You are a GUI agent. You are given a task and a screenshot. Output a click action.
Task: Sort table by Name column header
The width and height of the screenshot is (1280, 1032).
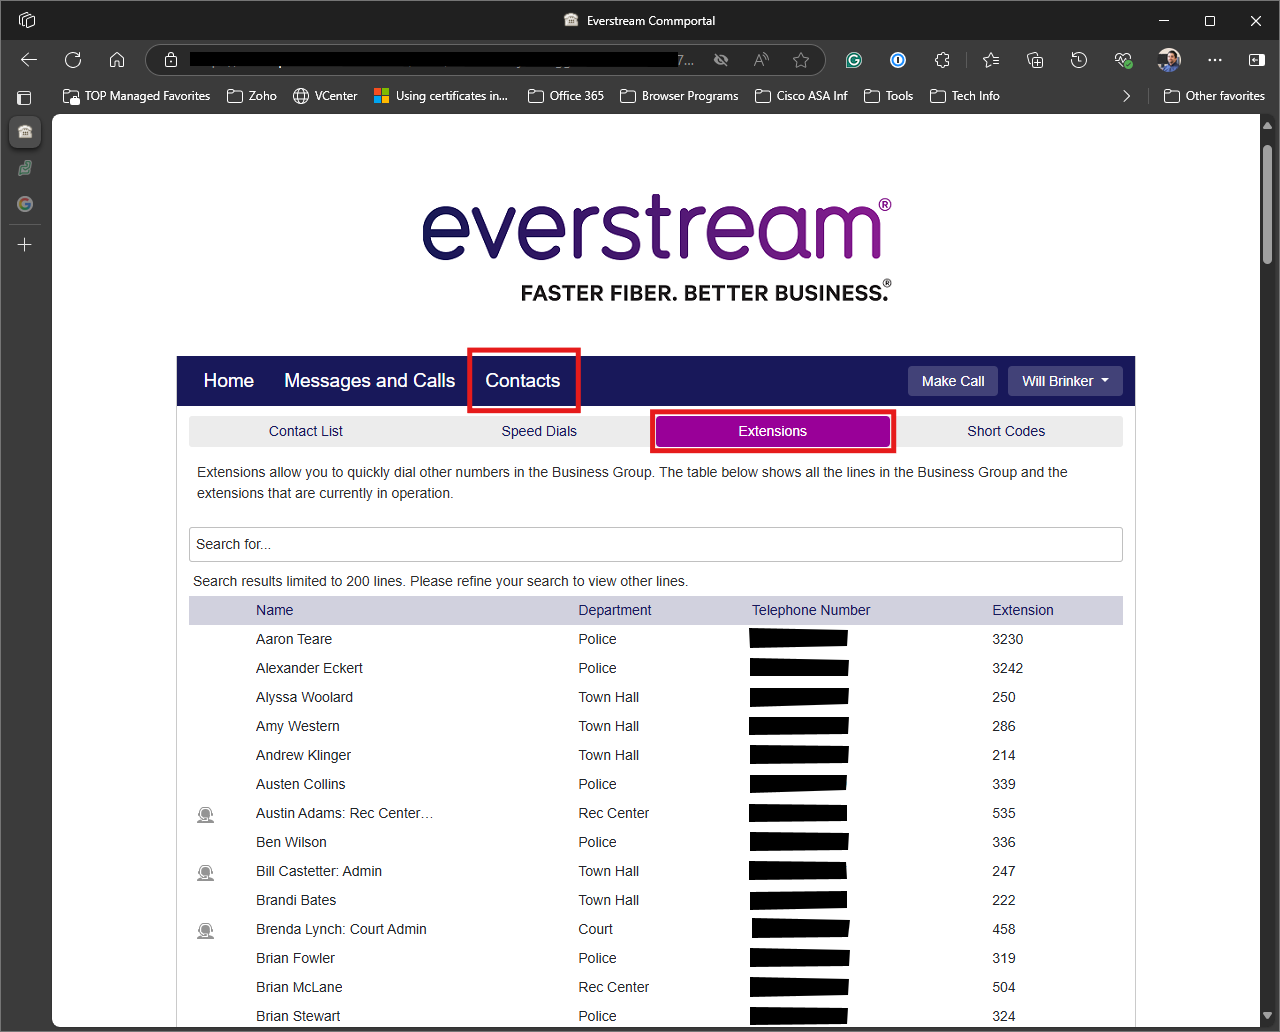pos(275,610)
